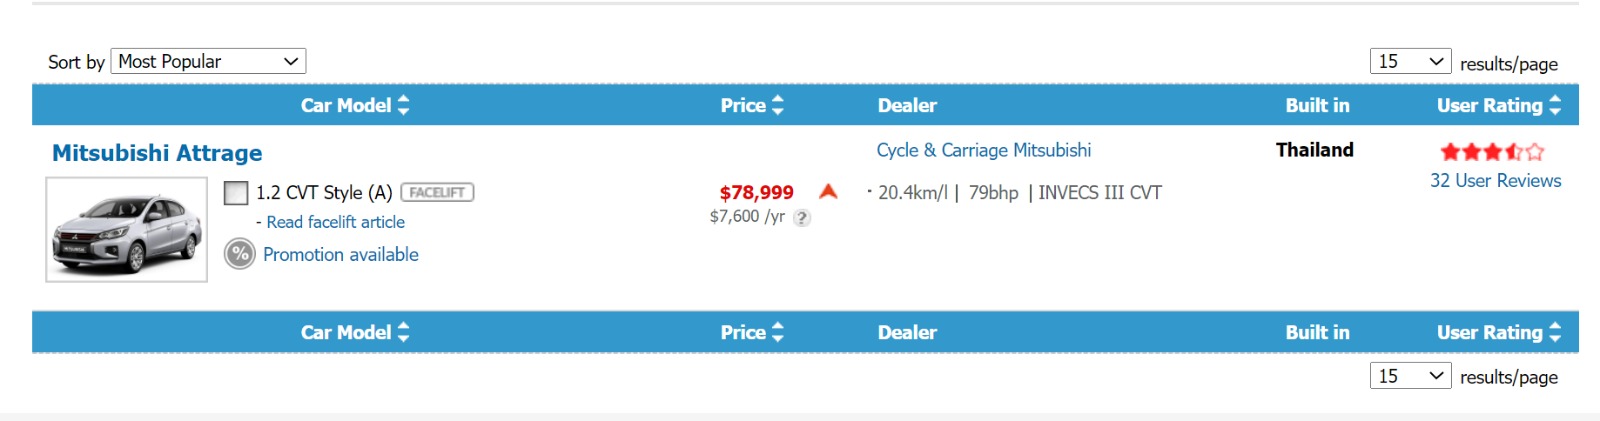Click the Promotion available link

[x=341, y=254]
